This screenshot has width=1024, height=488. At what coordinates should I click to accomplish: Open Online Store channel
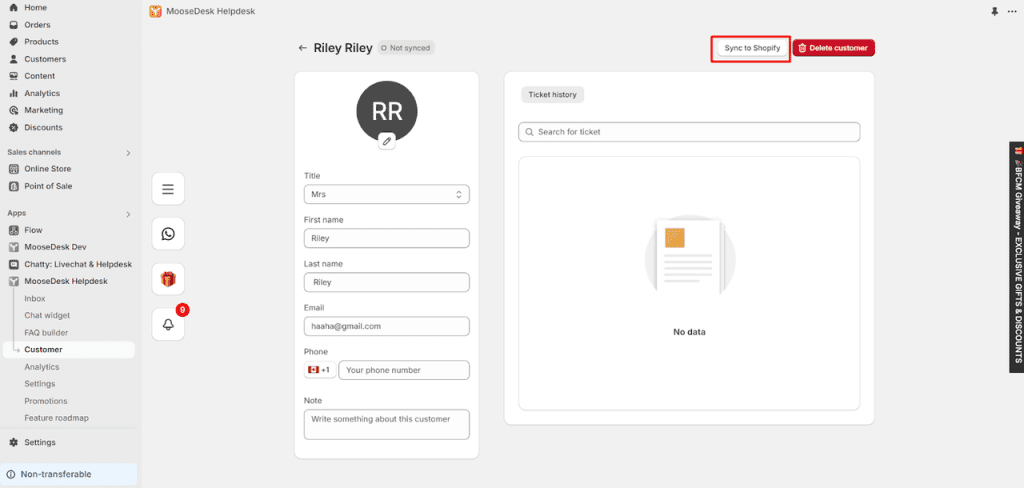coord(48,169)
